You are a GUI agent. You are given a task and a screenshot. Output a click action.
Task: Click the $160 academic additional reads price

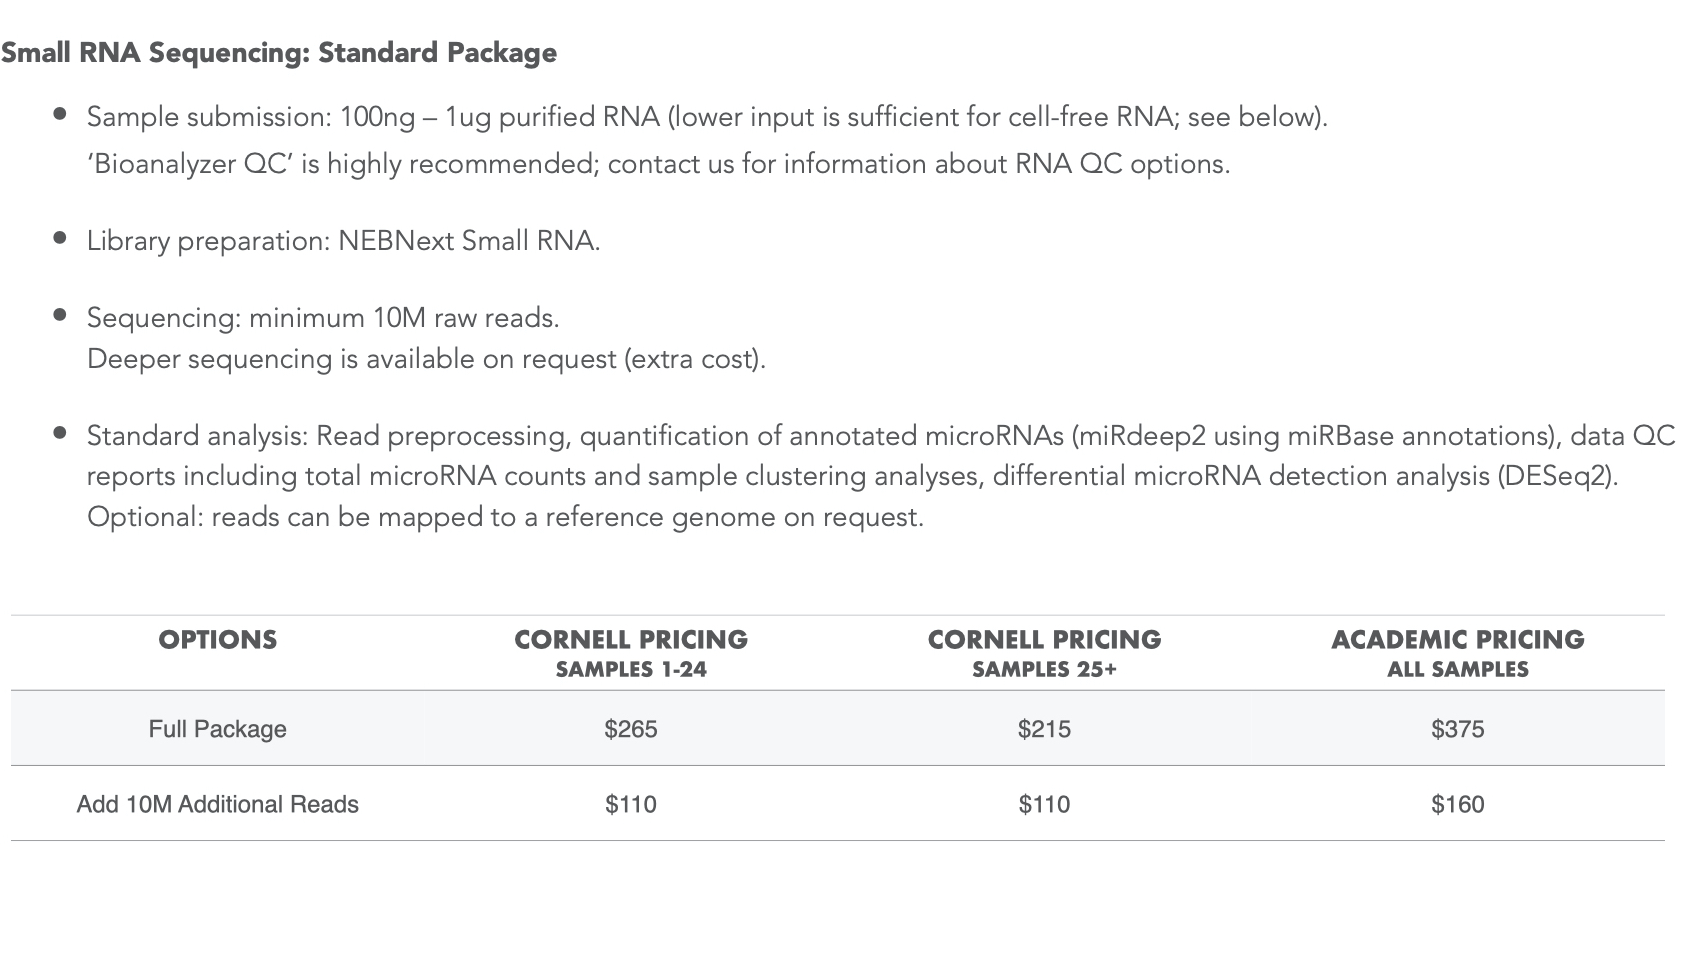(1457, 804)
